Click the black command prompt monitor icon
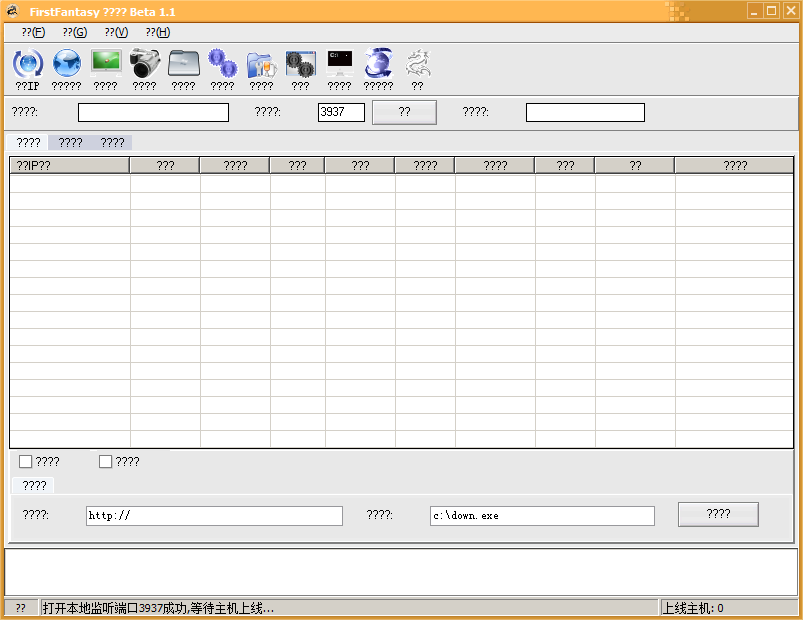This screenshot has height=620, width=803. (340, 63)
